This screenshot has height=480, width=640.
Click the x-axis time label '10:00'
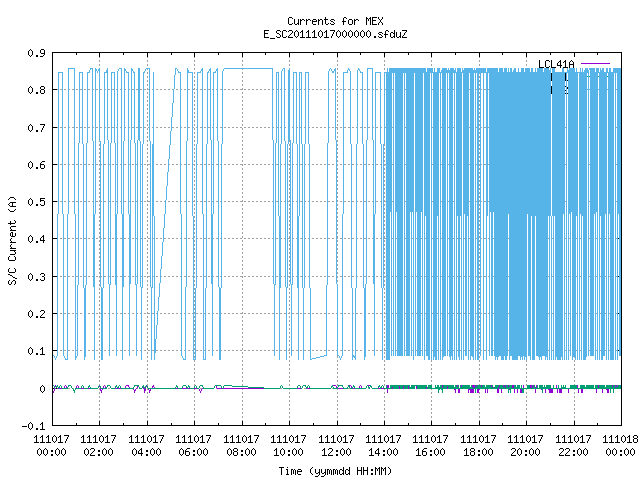click(289, 452)
